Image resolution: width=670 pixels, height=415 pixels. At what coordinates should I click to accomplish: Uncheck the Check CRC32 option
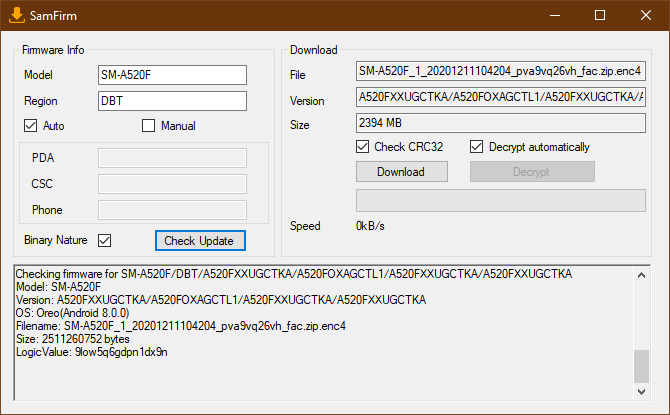click(x=362, y=147)
